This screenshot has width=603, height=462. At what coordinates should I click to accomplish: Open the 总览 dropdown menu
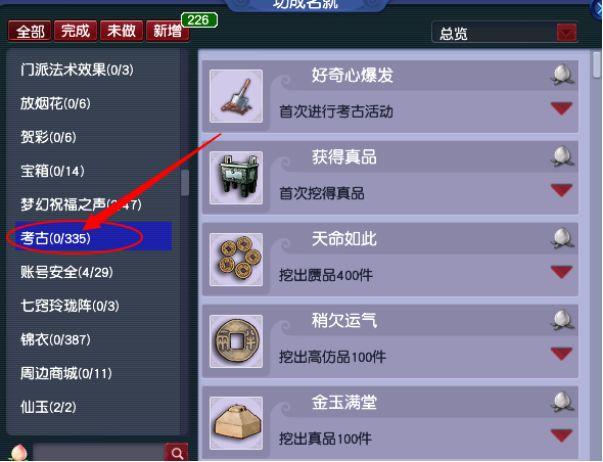click(566, 33)
